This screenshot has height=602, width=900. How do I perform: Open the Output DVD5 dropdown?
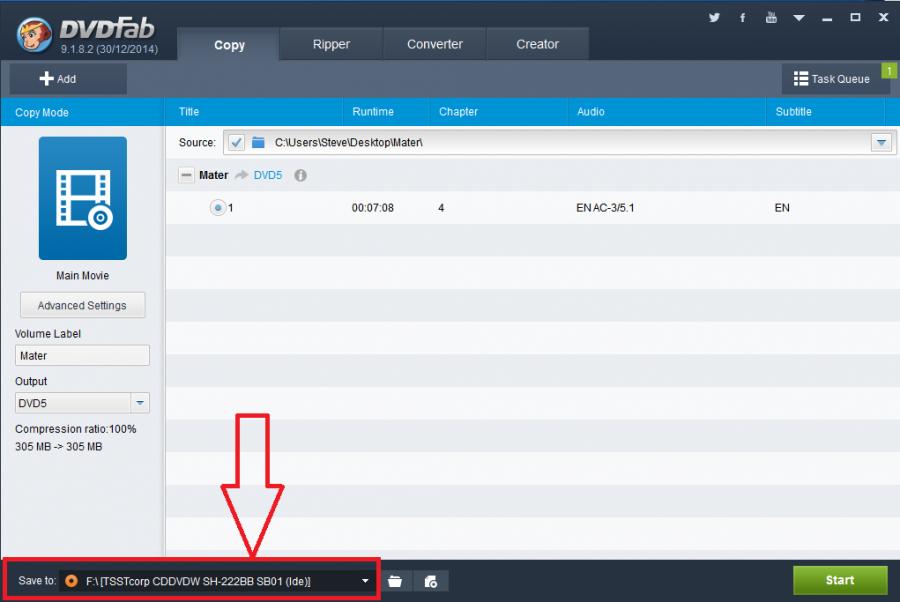pyautogui.click(x=141, y=403)
